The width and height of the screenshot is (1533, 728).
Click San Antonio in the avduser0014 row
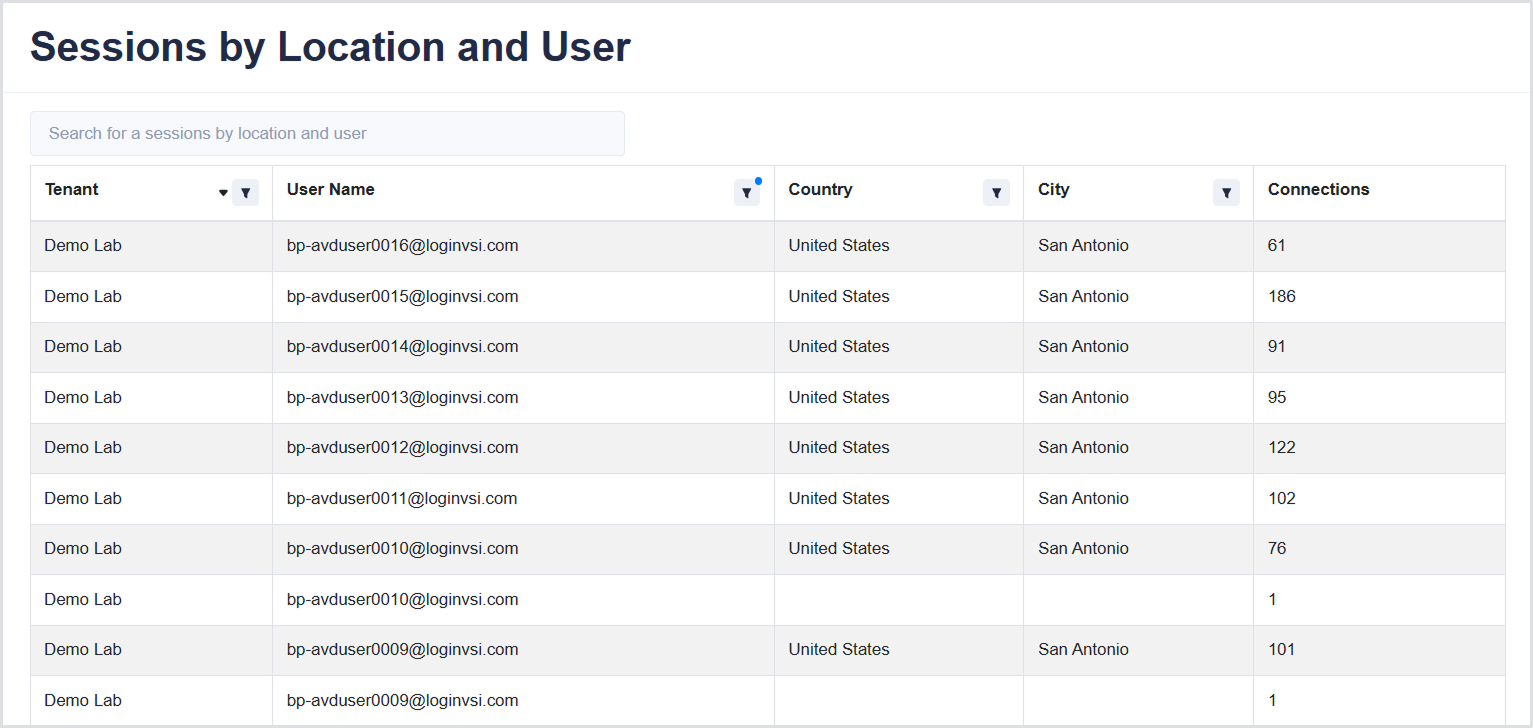pyautogui.click(x=1083, y=346)
